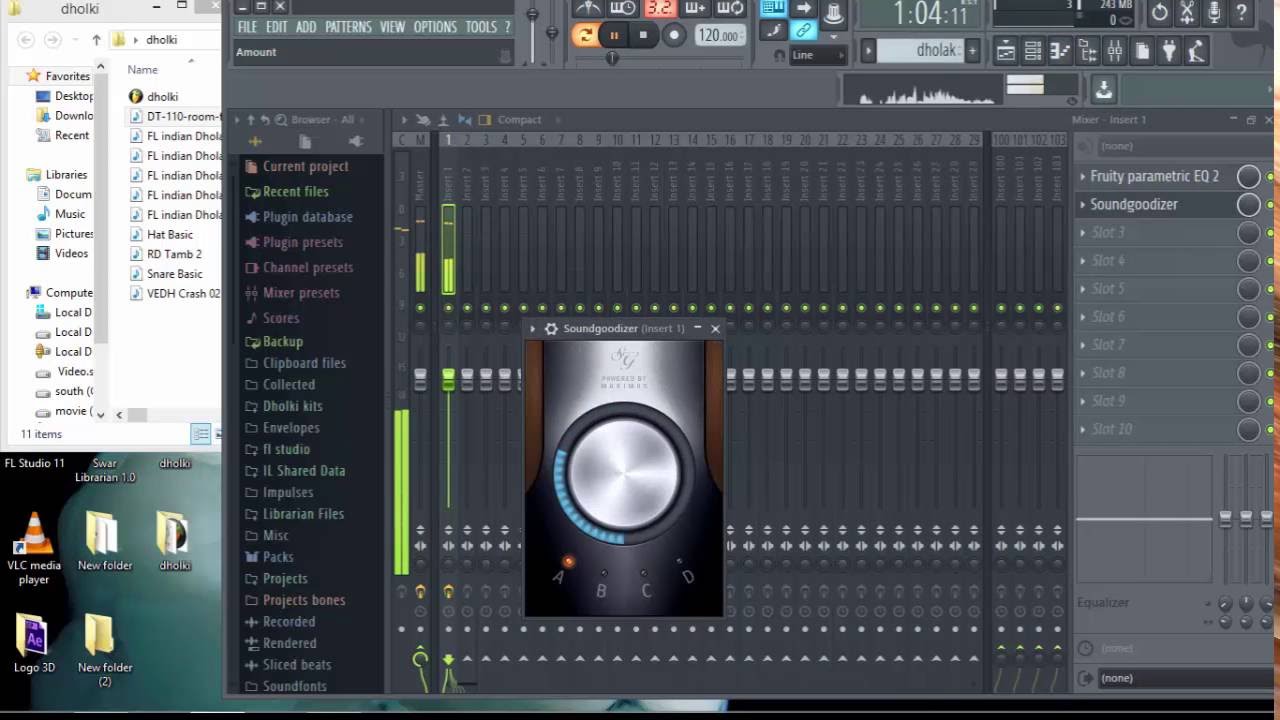The width and height of the screenshot is (1280, 720).
Task: Click the metronome icon
Action: coord(588,8)
